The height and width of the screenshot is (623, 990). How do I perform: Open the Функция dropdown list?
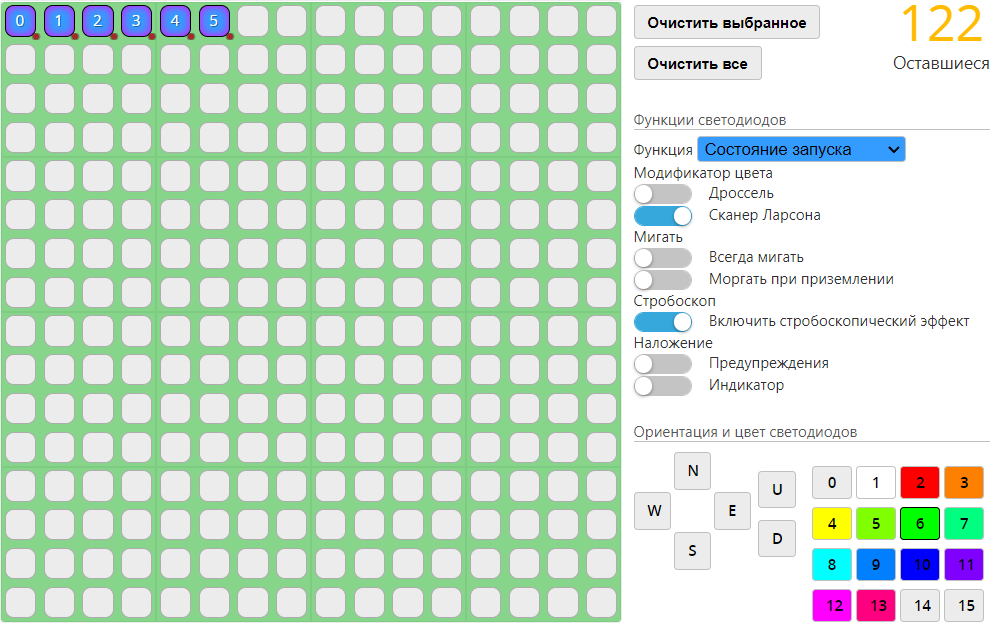pos(800,150)
